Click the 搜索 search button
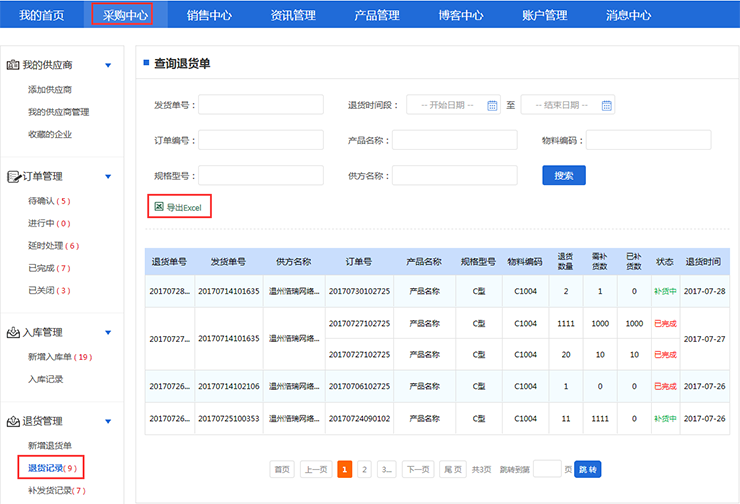This screenshot has height=504, width=740. point(564,175)
